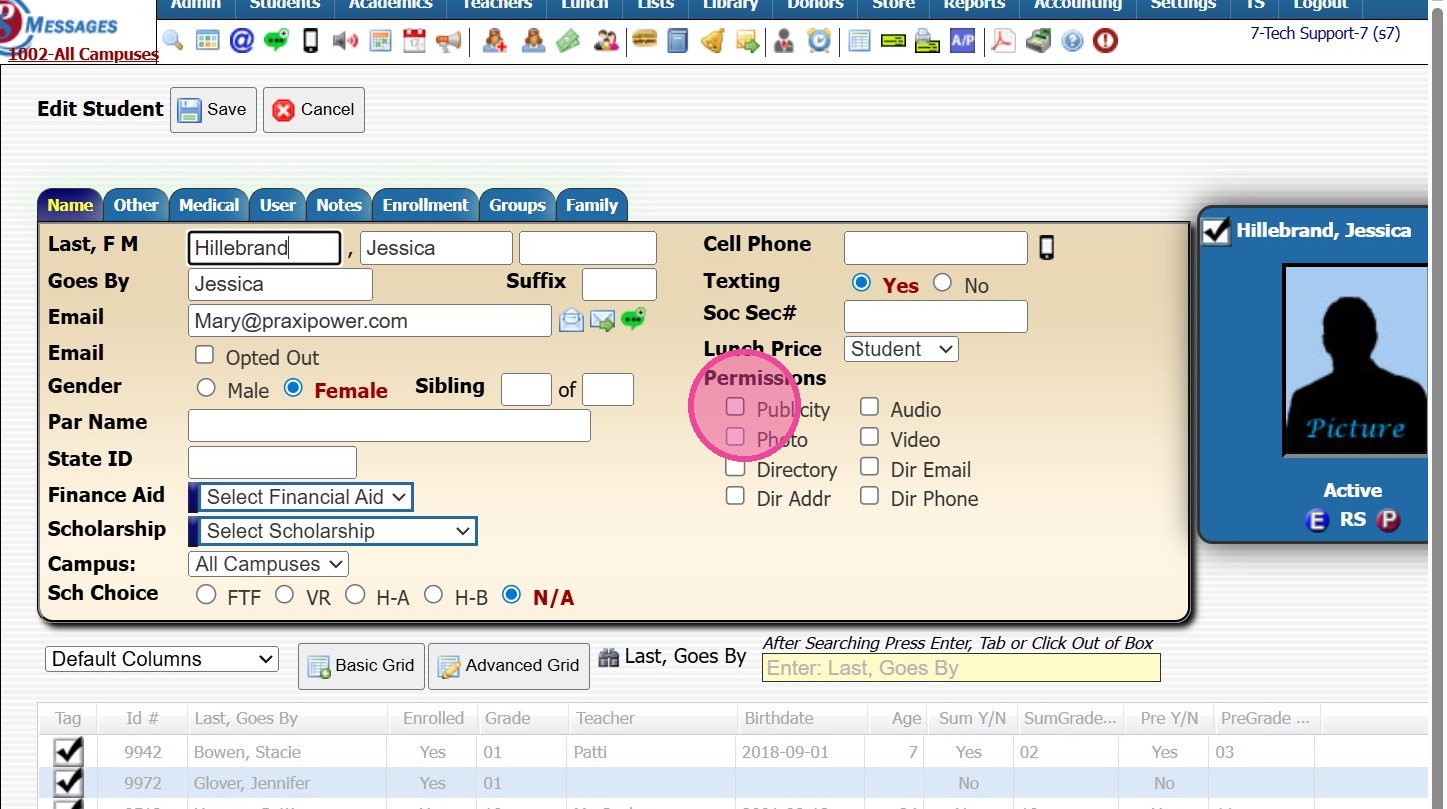The image size is (1447, 809).
Task: Open the hamburger lunch icon
Action: click(644, 40)
